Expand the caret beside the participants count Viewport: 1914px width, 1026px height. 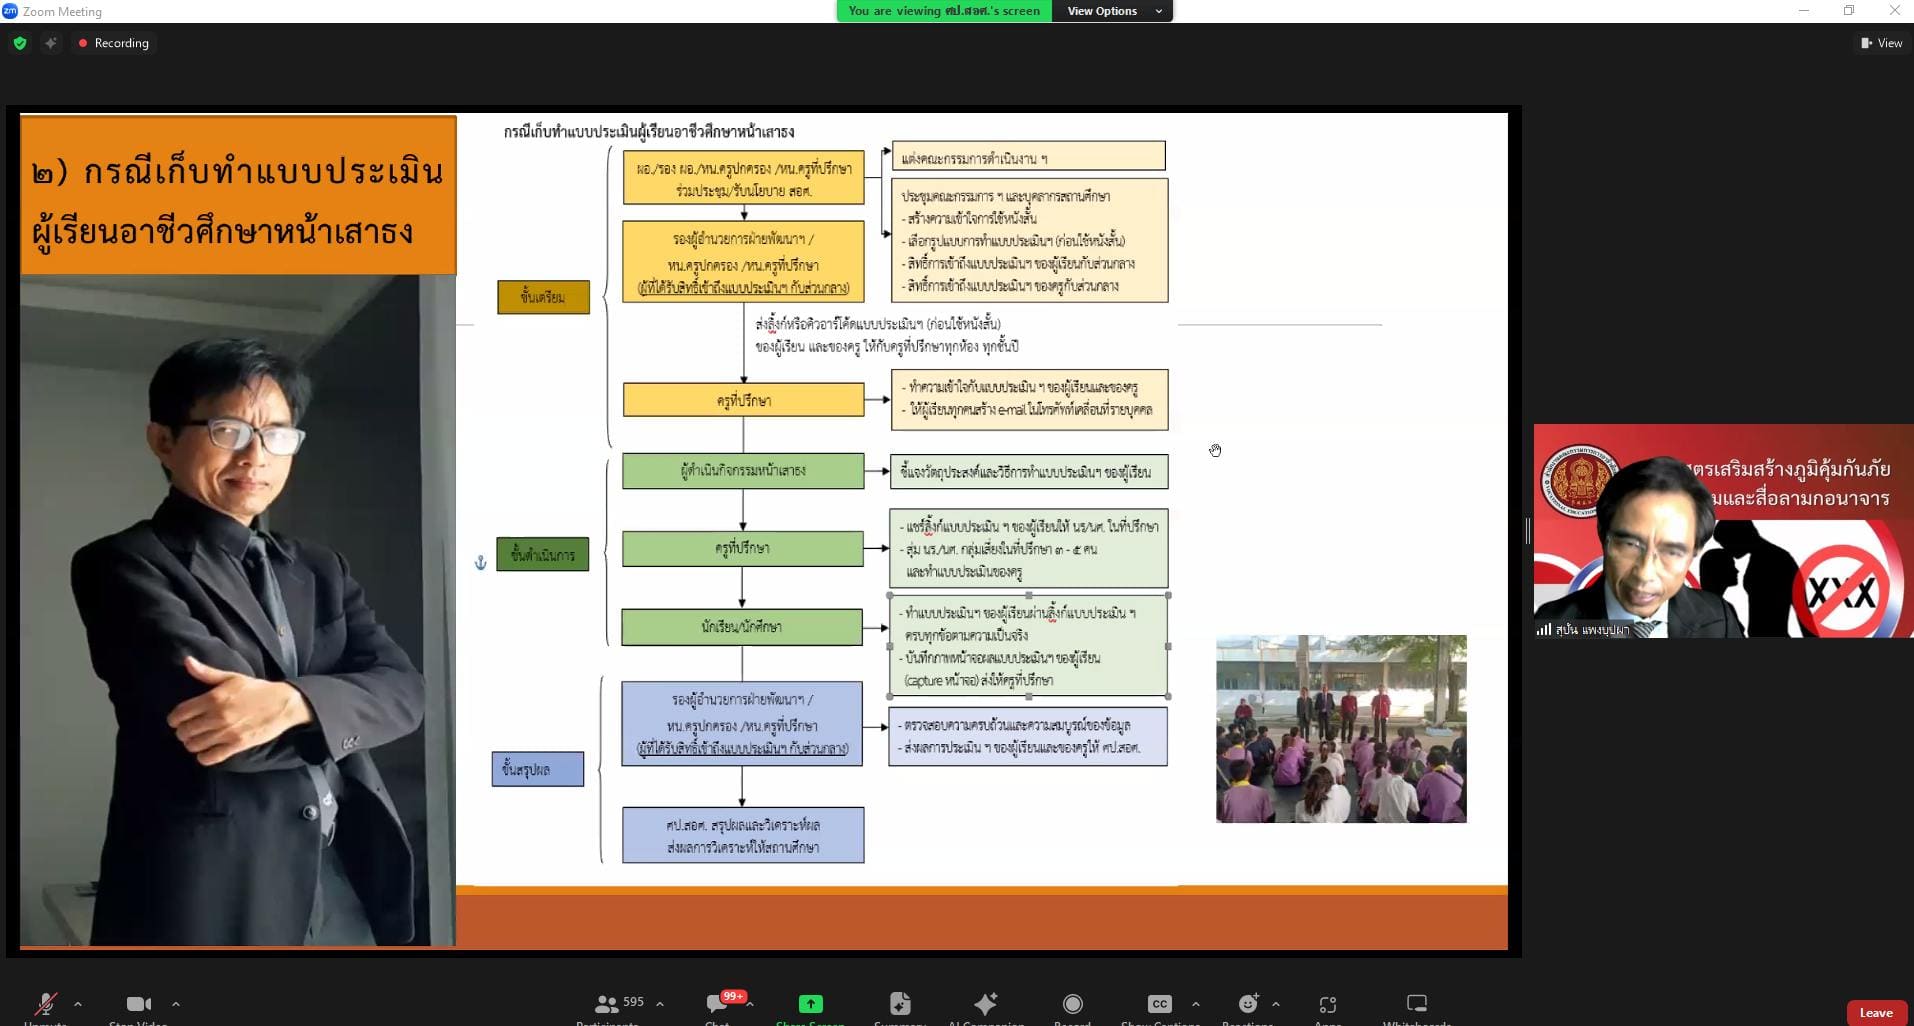click(660, 1004)
